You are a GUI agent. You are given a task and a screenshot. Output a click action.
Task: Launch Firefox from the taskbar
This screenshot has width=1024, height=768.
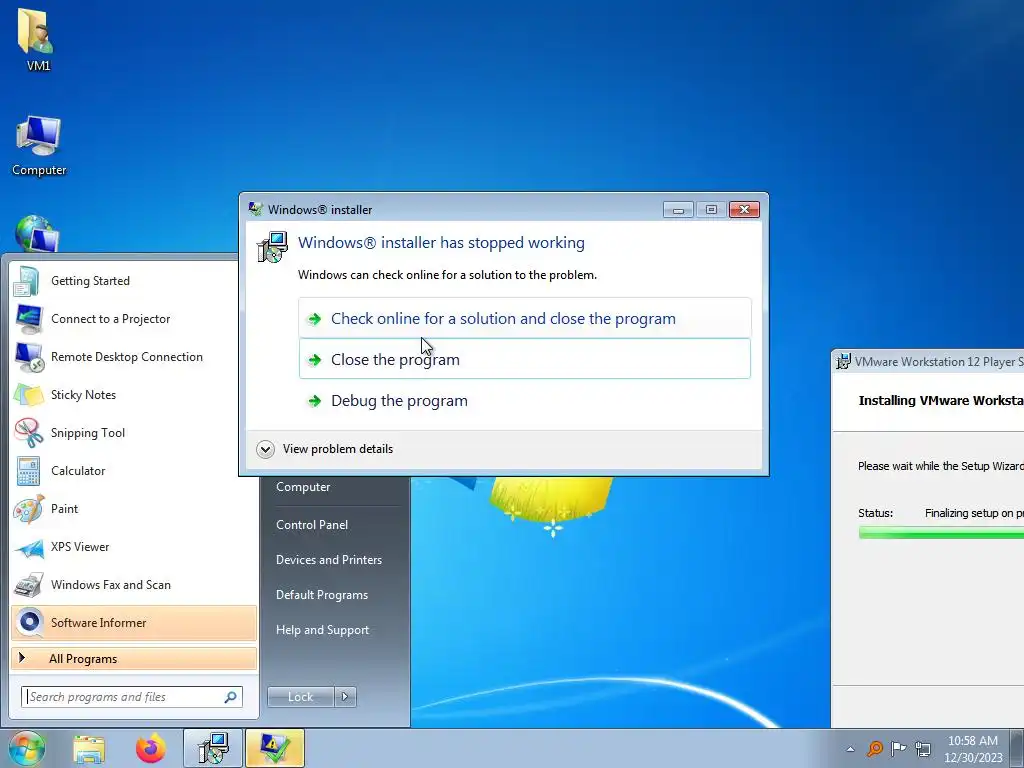coord(150,748)
